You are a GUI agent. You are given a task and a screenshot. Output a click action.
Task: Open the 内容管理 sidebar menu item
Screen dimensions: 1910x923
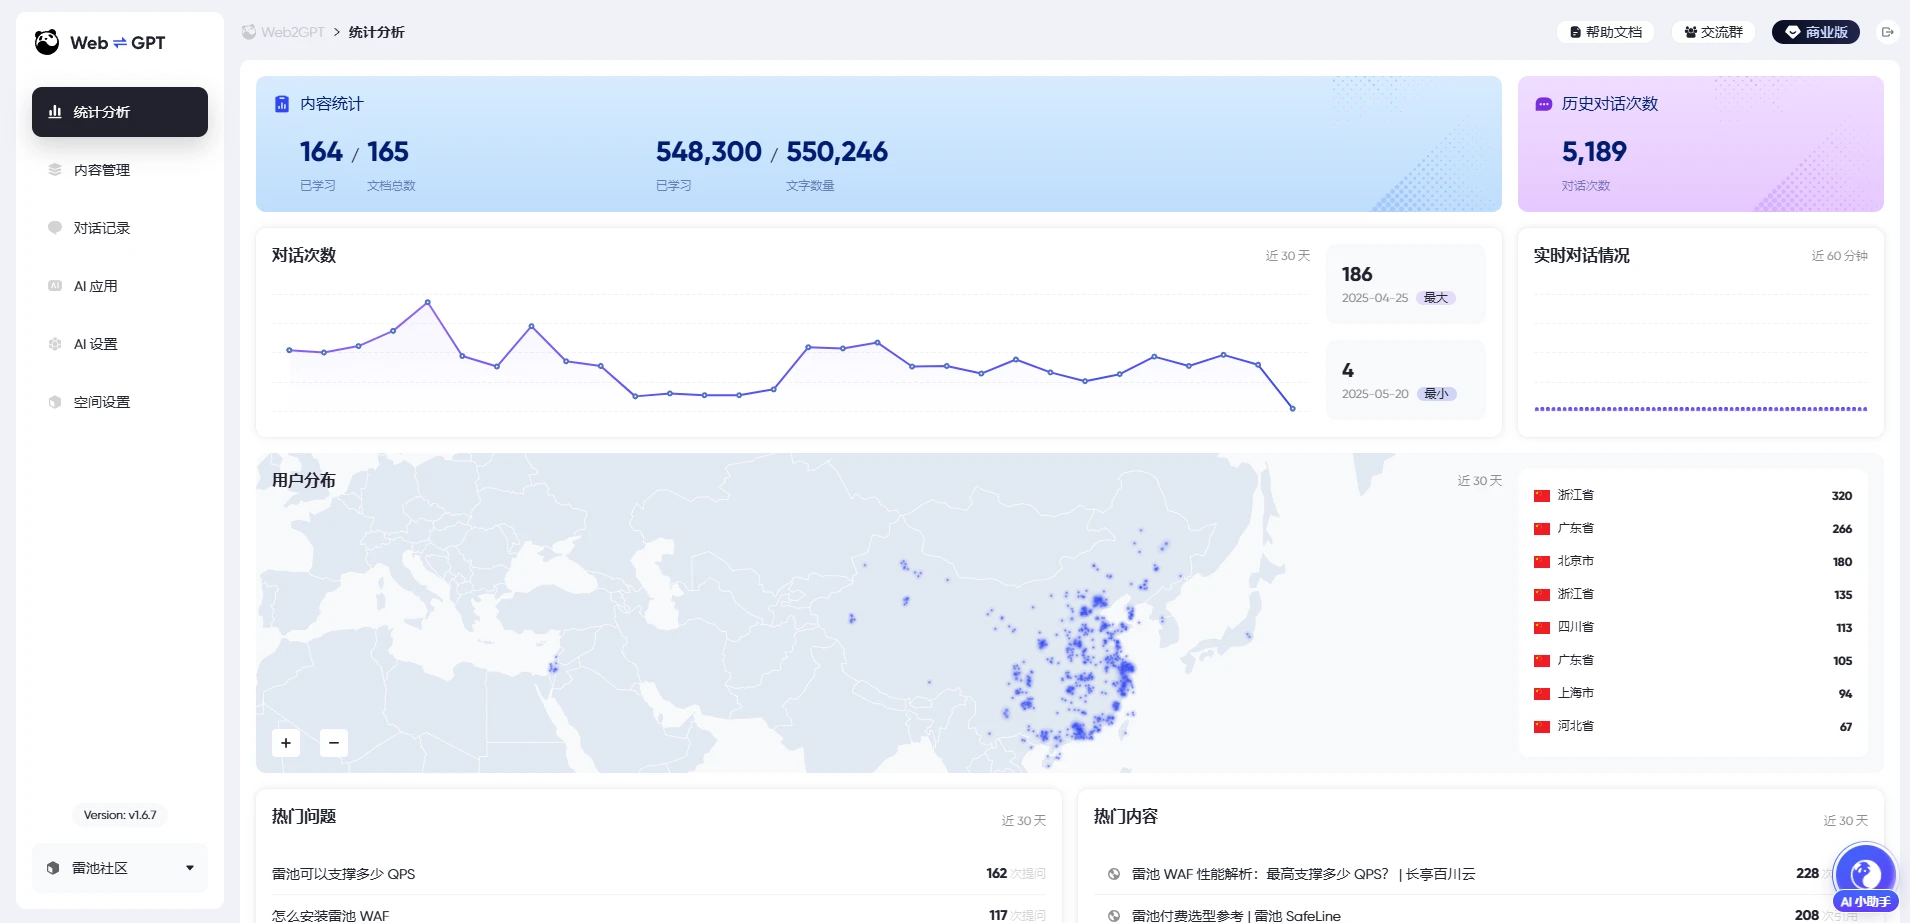[120, 170]
